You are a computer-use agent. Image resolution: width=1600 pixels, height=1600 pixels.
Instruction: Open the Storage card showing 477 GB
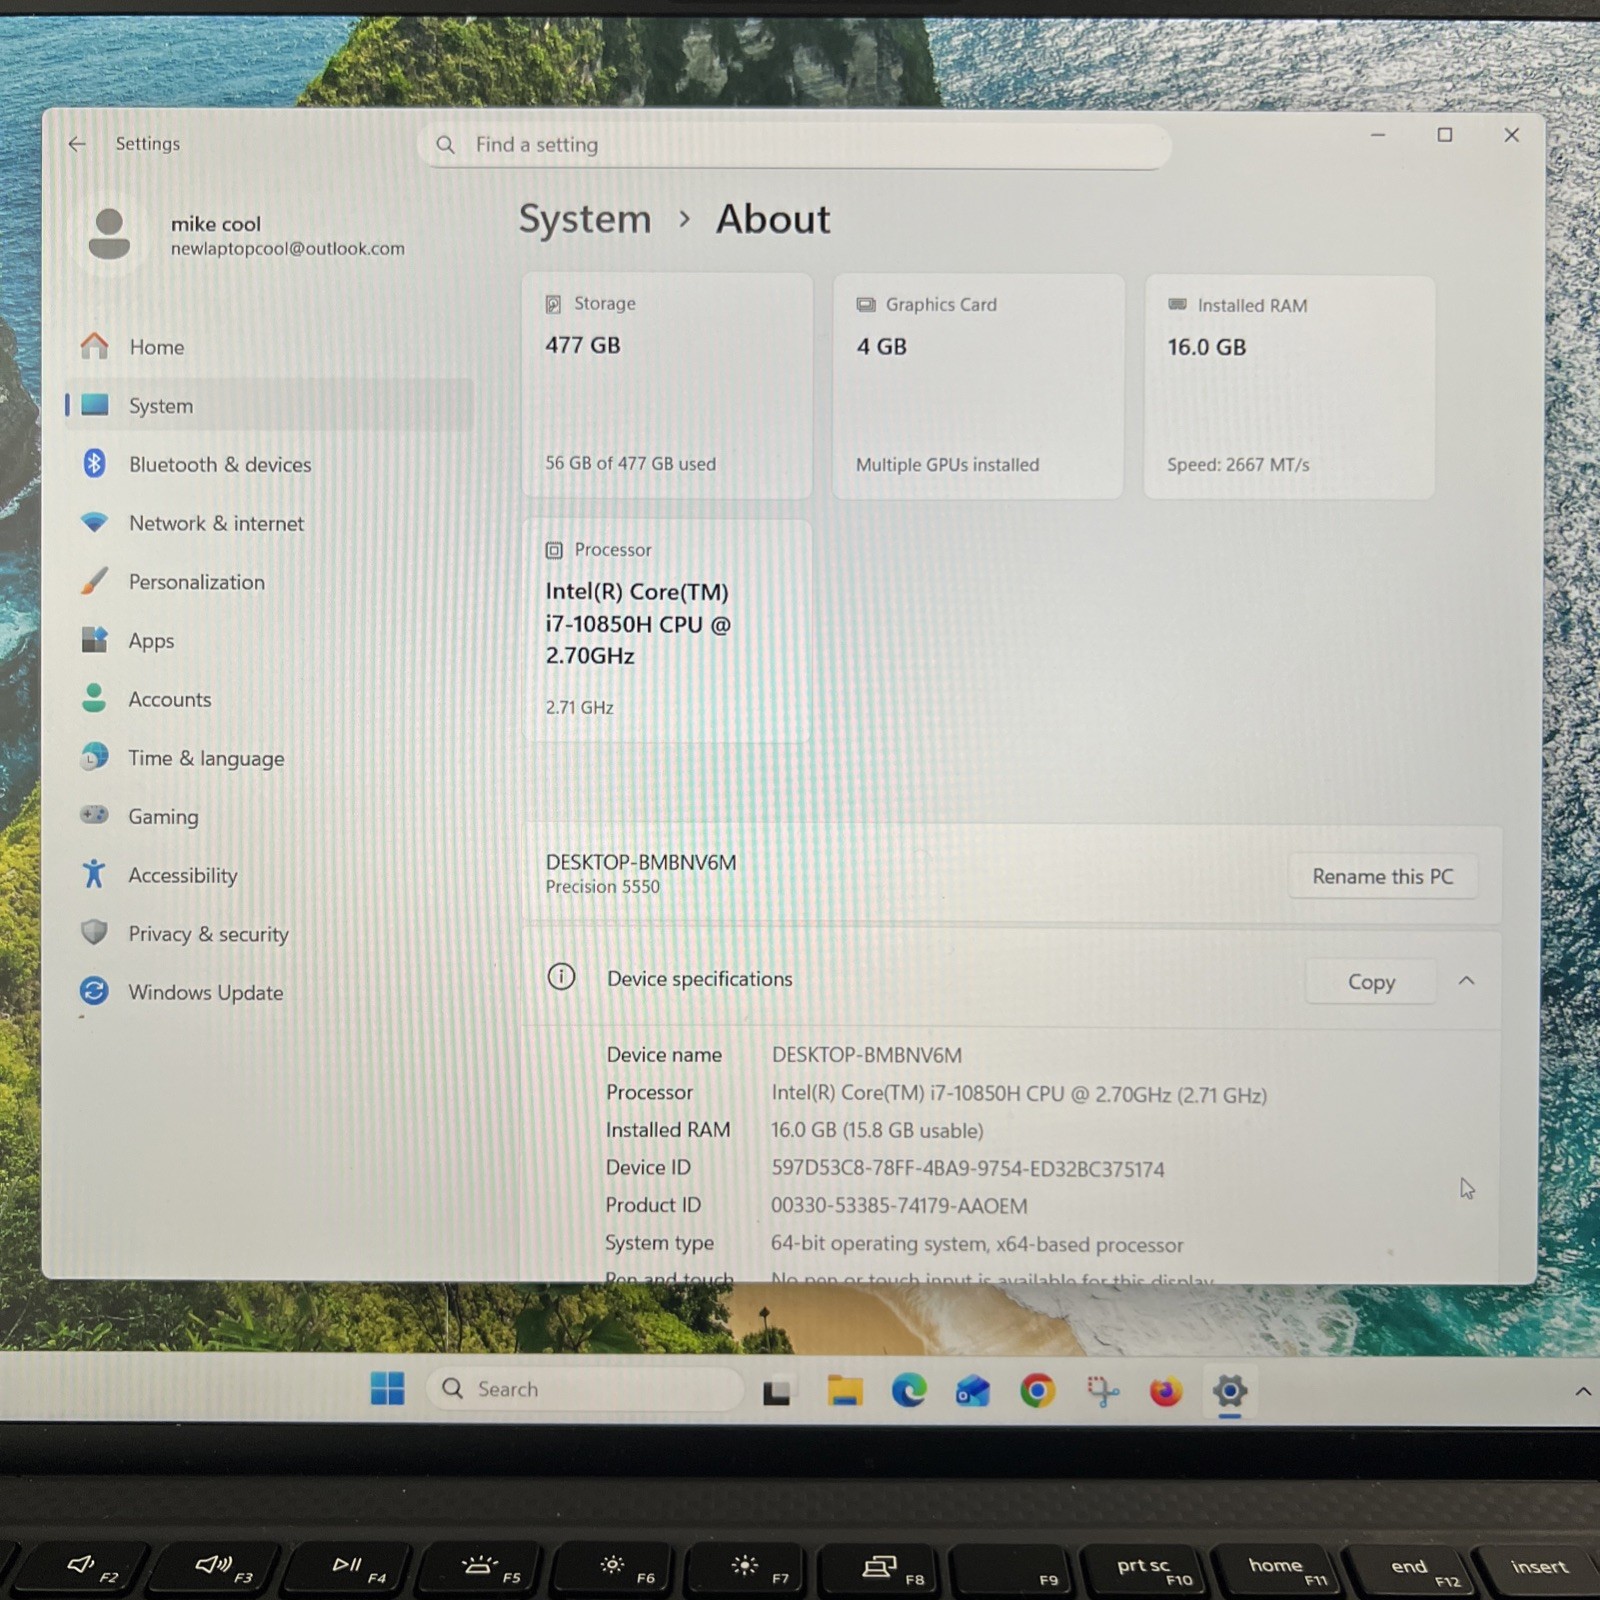[667, 385]
